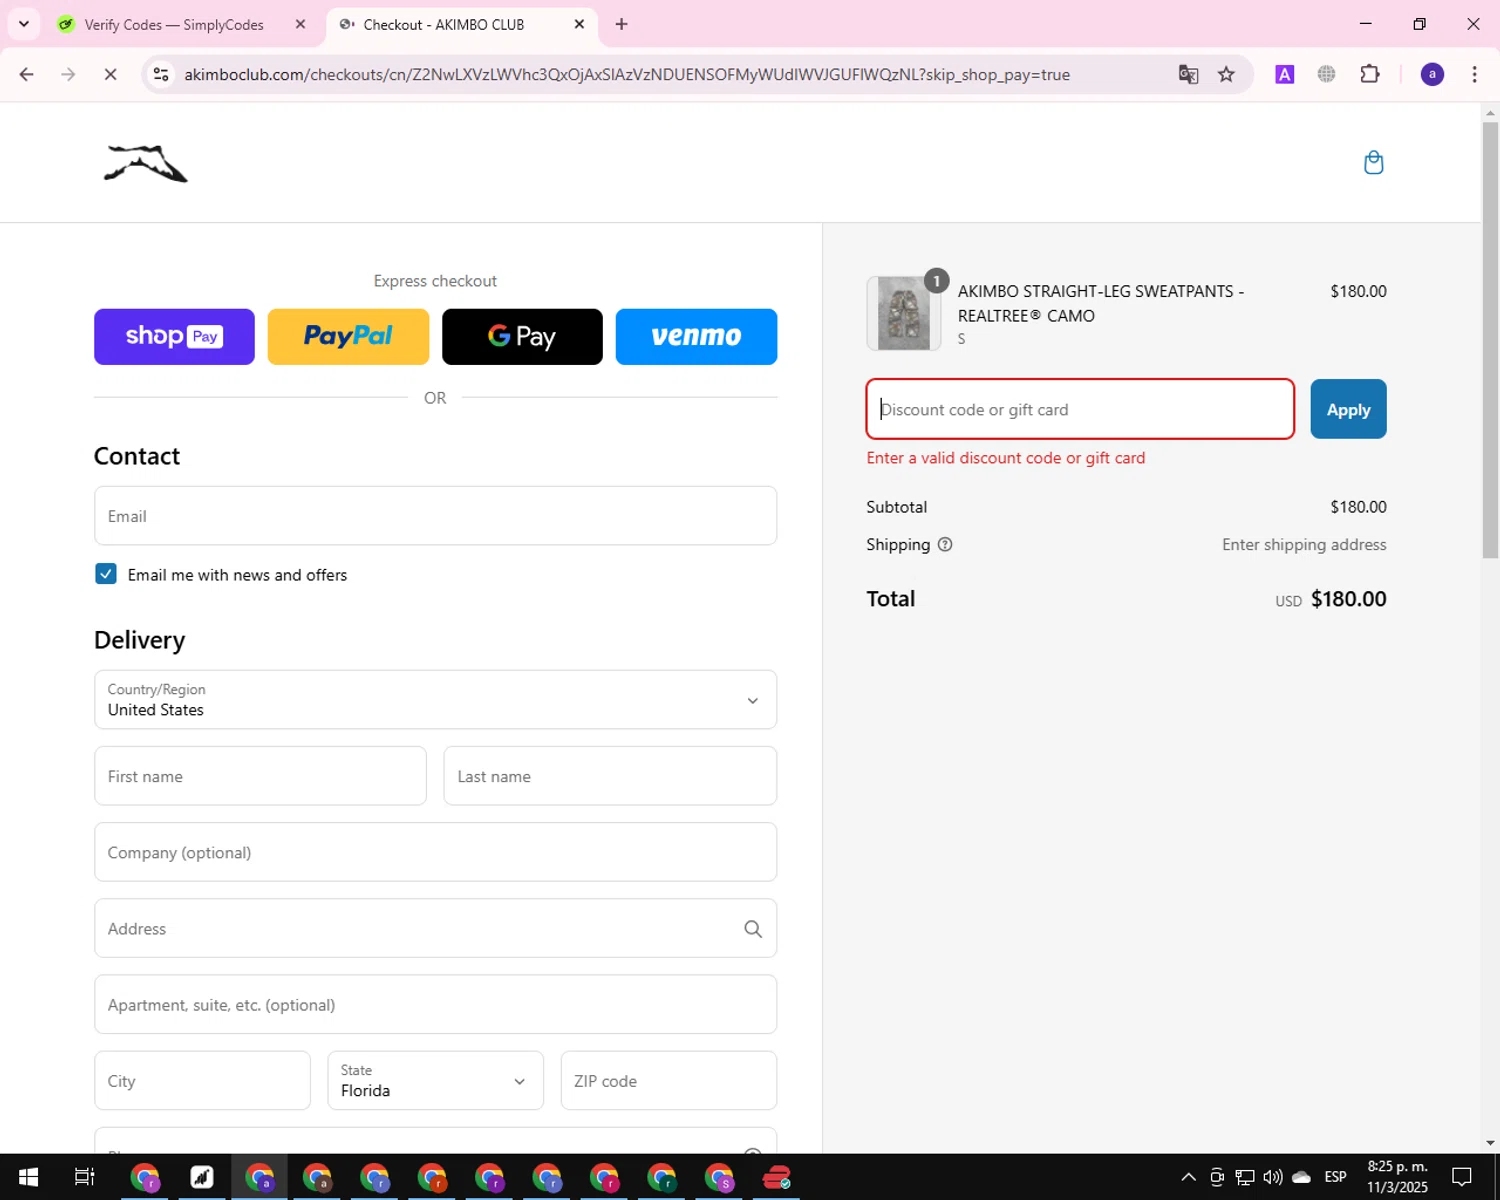Viewport: 1500px width, 1200px height.
Task: Click the Akimbo Club logo
Action: [146, 163]
